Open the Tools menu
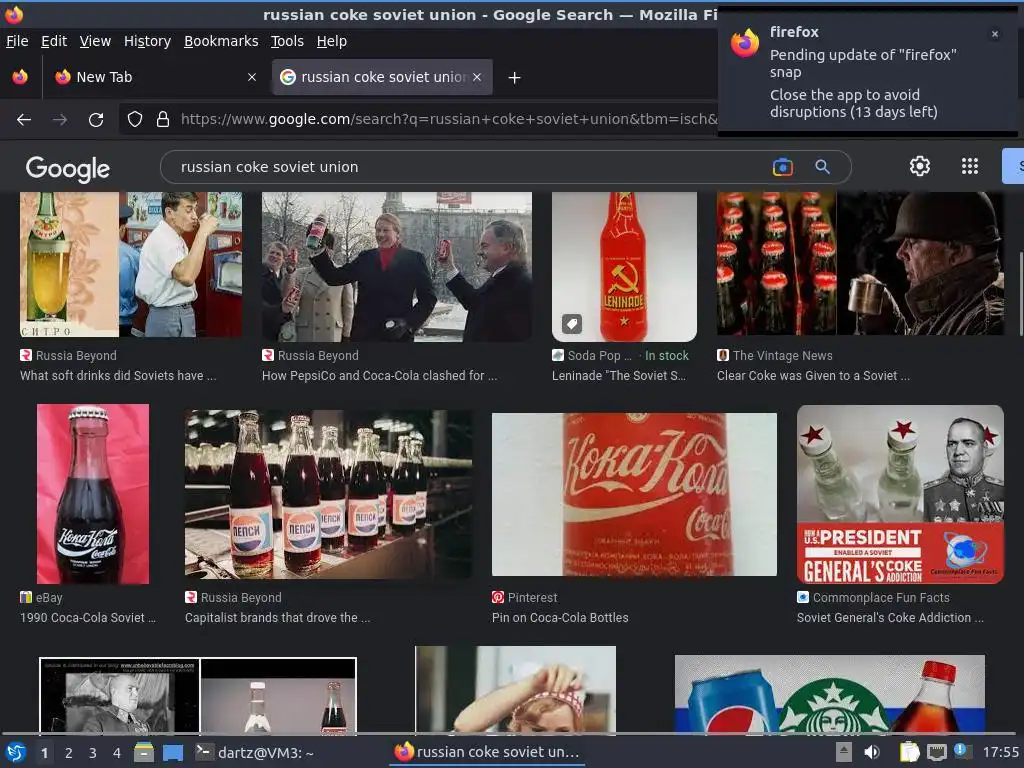The width and height of the screenshot is (1024, 768). (287, 41)
